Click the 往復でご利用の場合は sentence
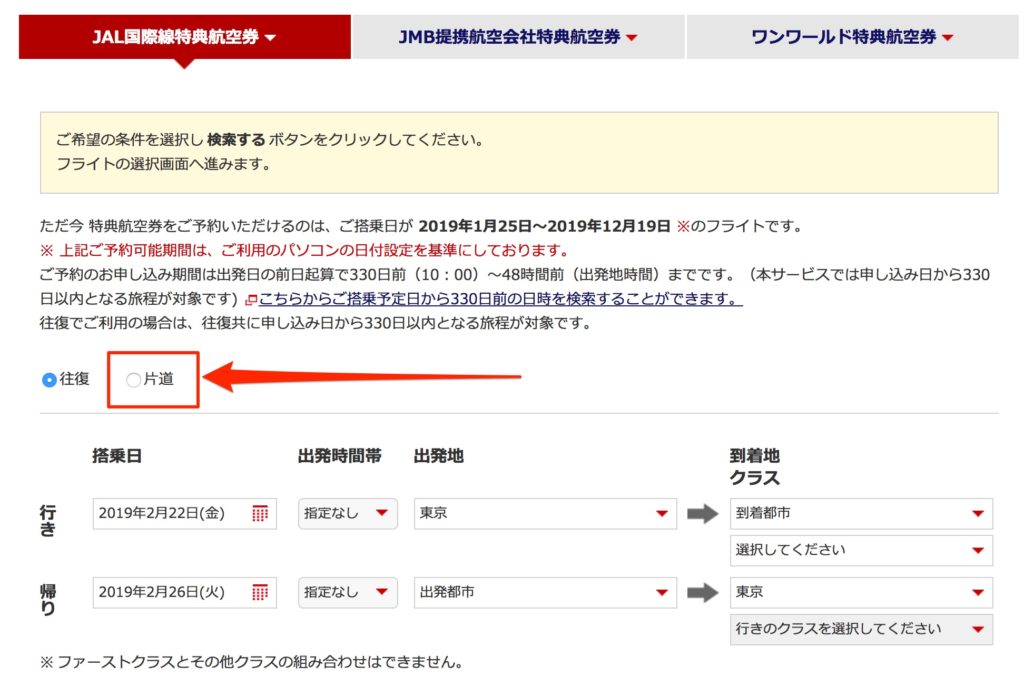The width and height of the screenshot is (1024, 677). (x=315, y=323)
